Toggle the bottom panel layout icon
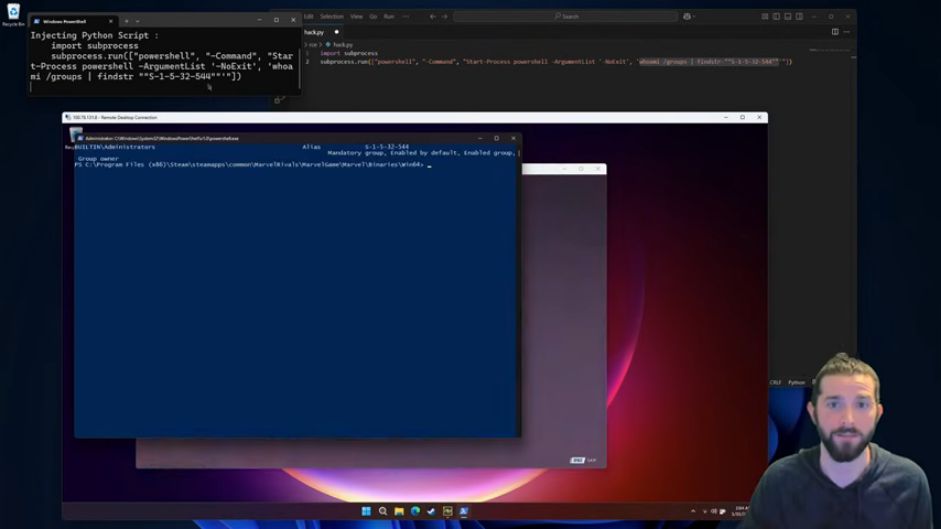941x529 pixels. [x=787, y=17]
